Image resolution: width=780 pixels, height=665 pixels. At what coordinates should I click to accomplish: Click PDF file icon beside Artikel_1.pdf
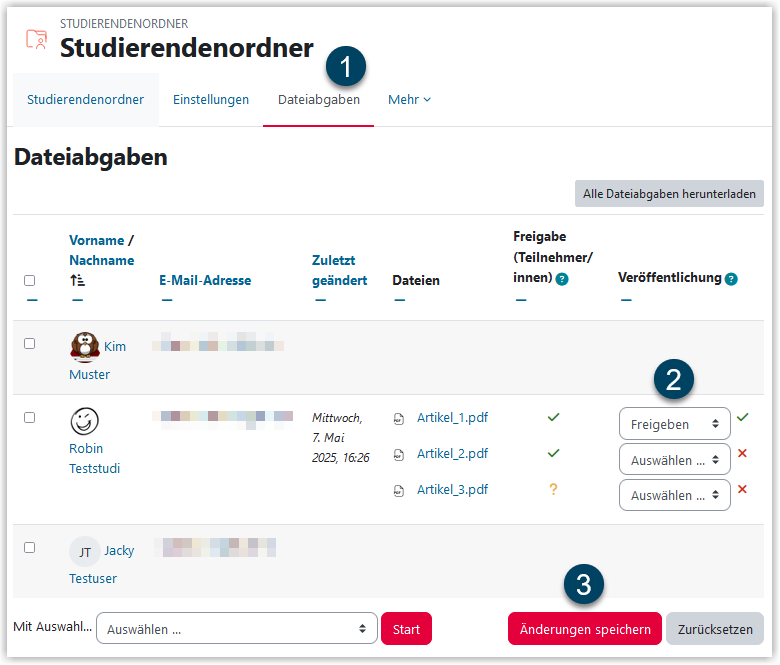click(x=398, y=419)
